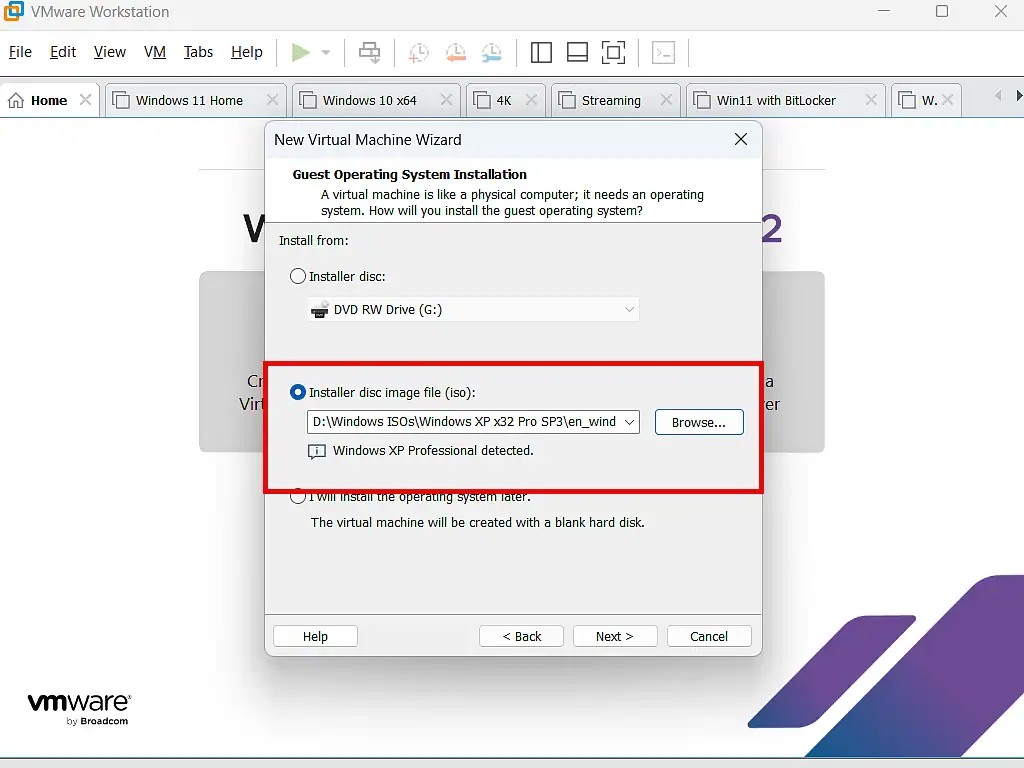The width and height of the screenshot is (1024, 768).
Task: Click inside the ISO path input field
Action: (x=460, y=421)
